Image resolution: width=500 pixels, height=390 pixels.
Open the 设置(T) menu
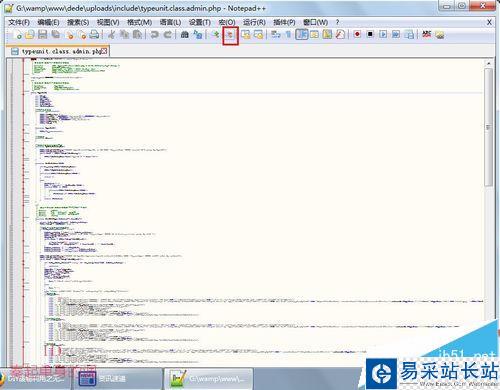click(x=200, y=22)
